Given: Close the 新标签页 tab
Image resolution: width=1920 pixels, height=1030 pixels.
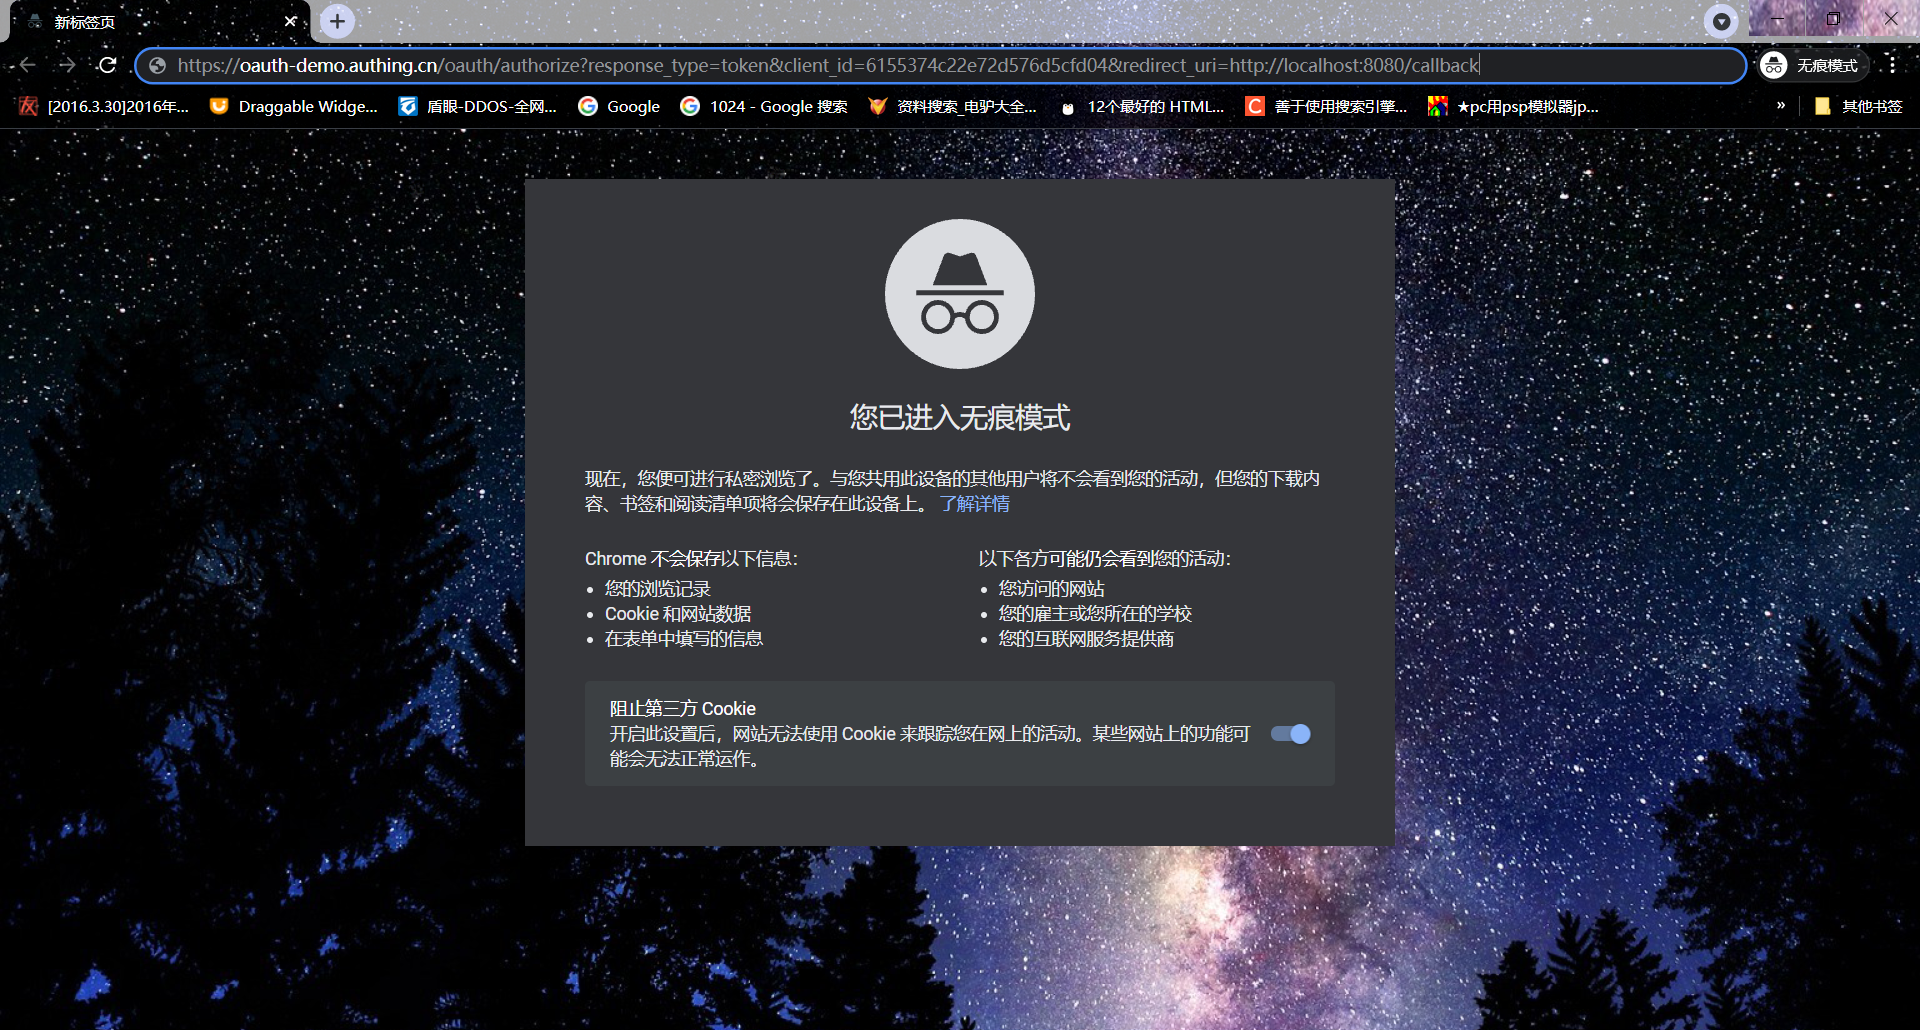Looking at the screenshot, I should (x=290, y=21).
